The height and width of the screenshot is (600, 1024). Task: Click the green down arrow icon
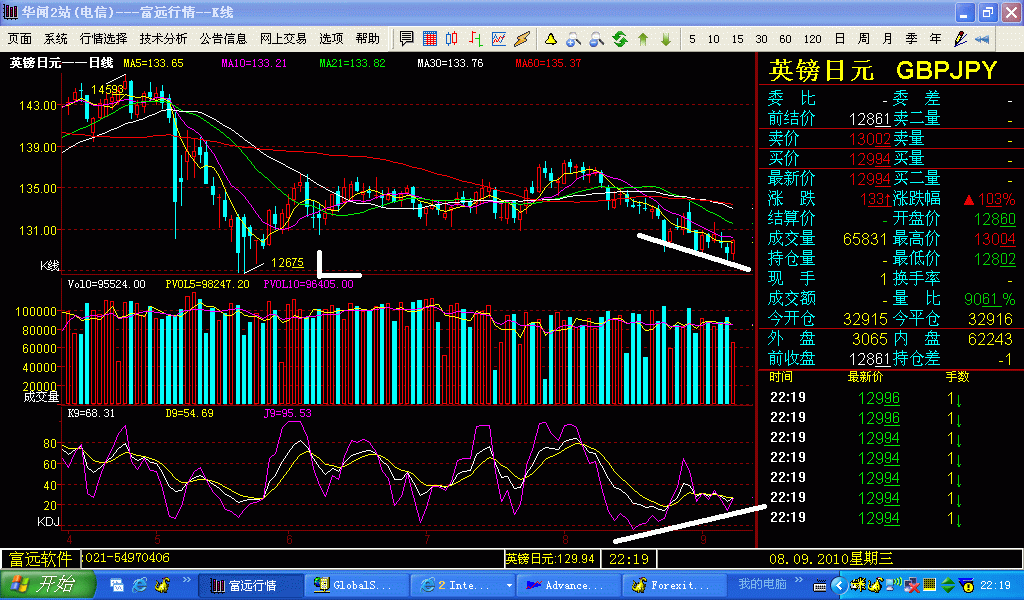[665, 39]
